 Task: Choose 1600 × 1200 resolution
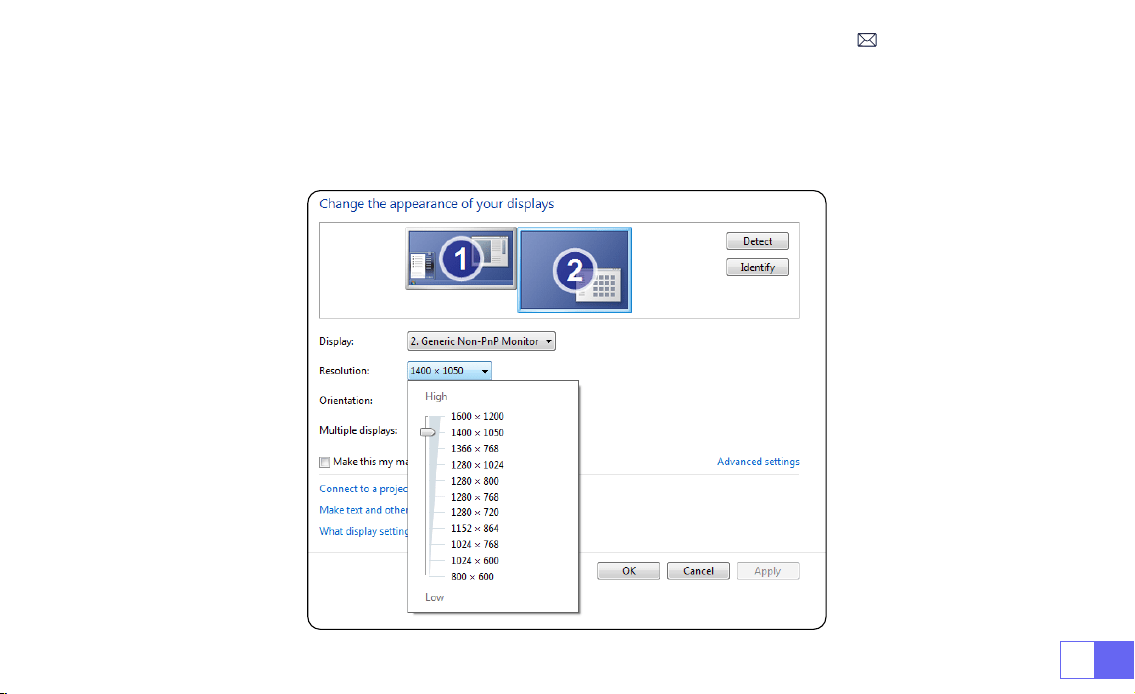coord(477,416)
